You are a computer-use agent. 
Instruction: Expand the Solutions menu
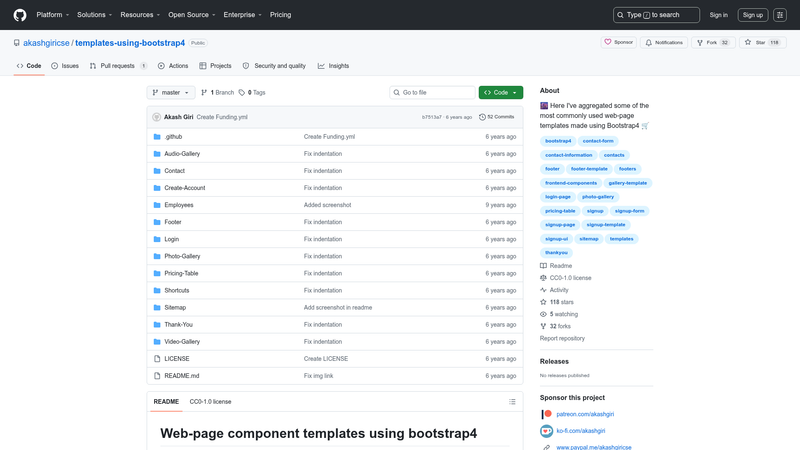(x=94, y=15)
